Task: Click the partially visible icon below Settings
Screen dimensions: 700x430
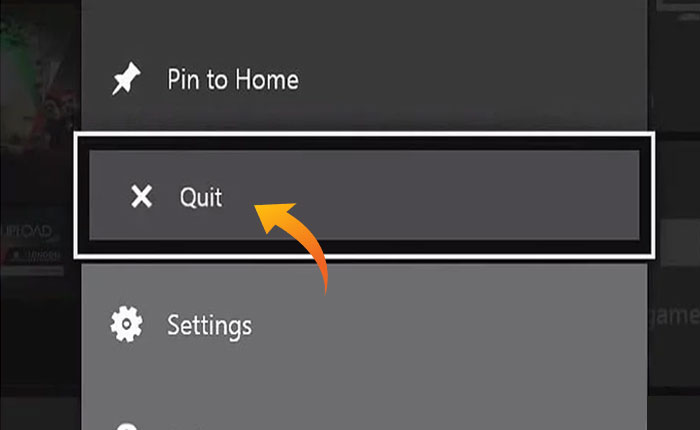Action: pos(126,426)
